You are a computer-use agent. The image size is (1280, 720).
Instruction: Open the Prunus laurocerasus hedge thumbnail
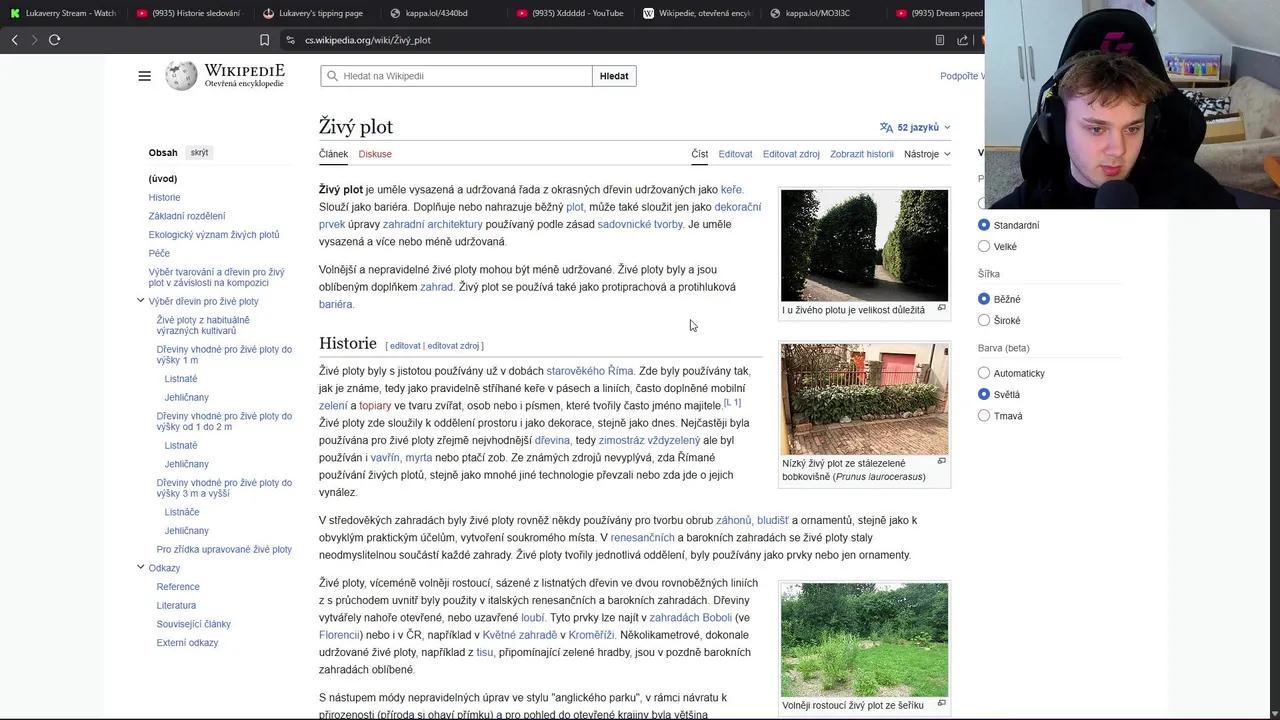(864, 399)
